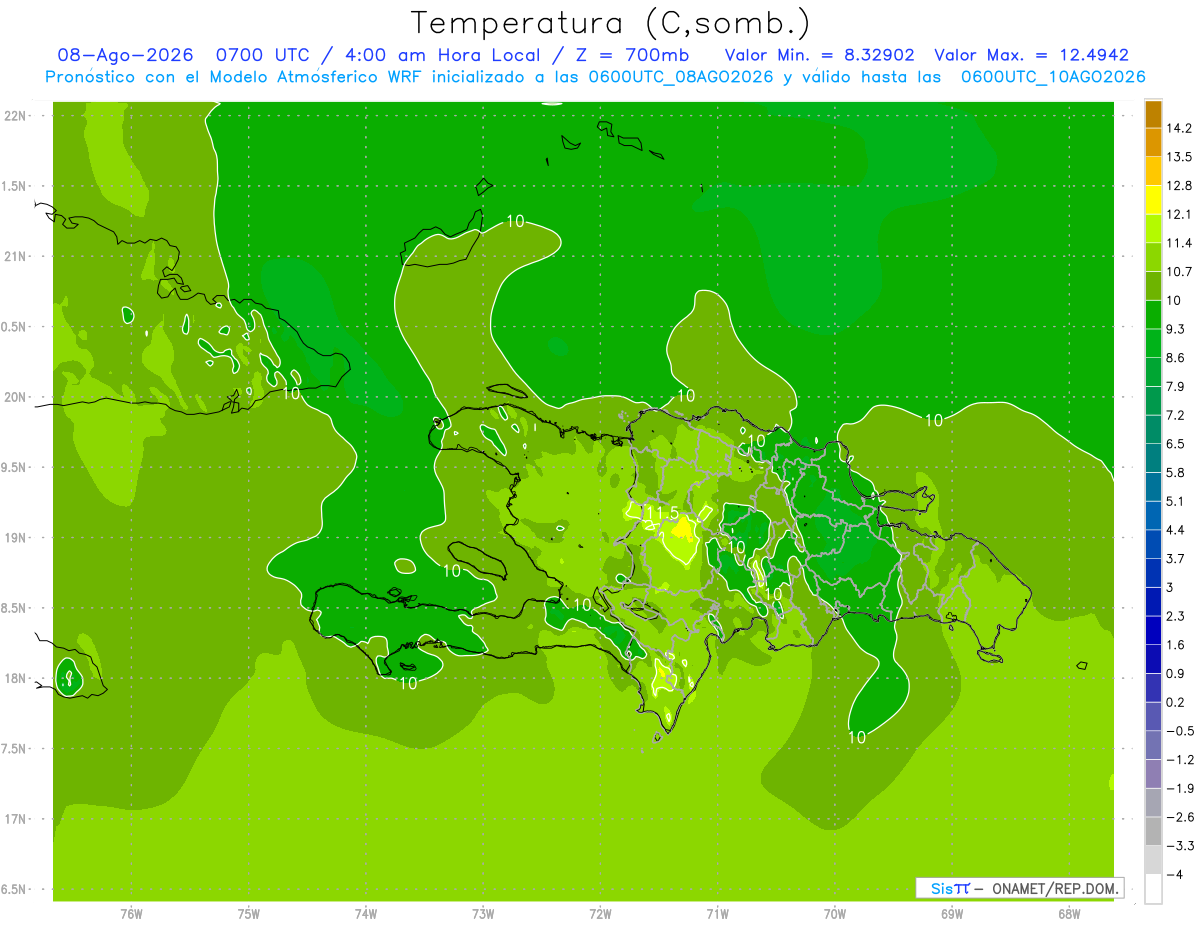Click the "12.8" colorbar value
This screenshot has width=1200, height=927.
pyautogui.click(x=1181, y=185)
